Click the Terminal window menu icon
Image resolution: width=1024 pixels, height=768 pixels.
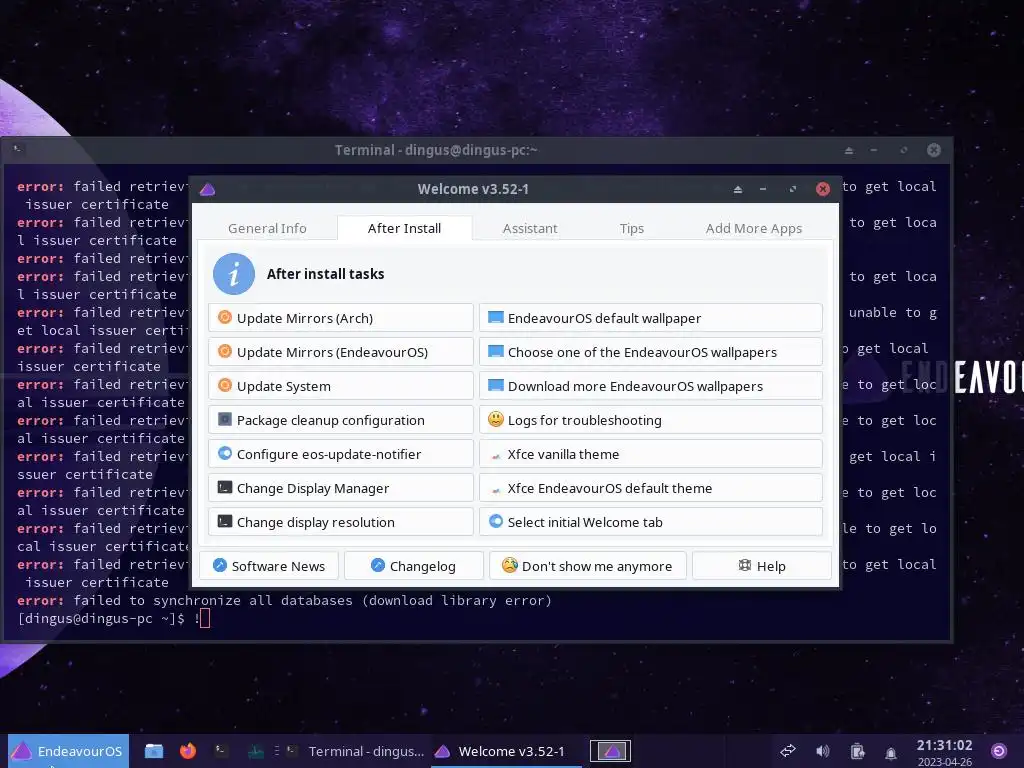click(18, 150)
